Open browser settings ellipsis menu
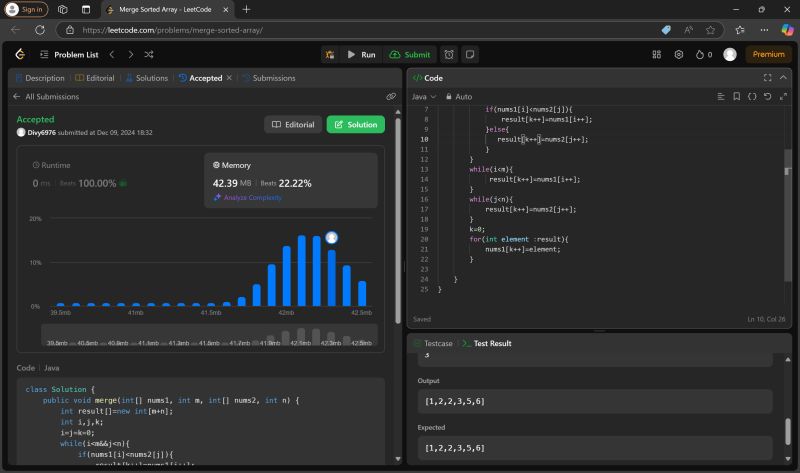The image size is (800, 473). tap(764, 30)
